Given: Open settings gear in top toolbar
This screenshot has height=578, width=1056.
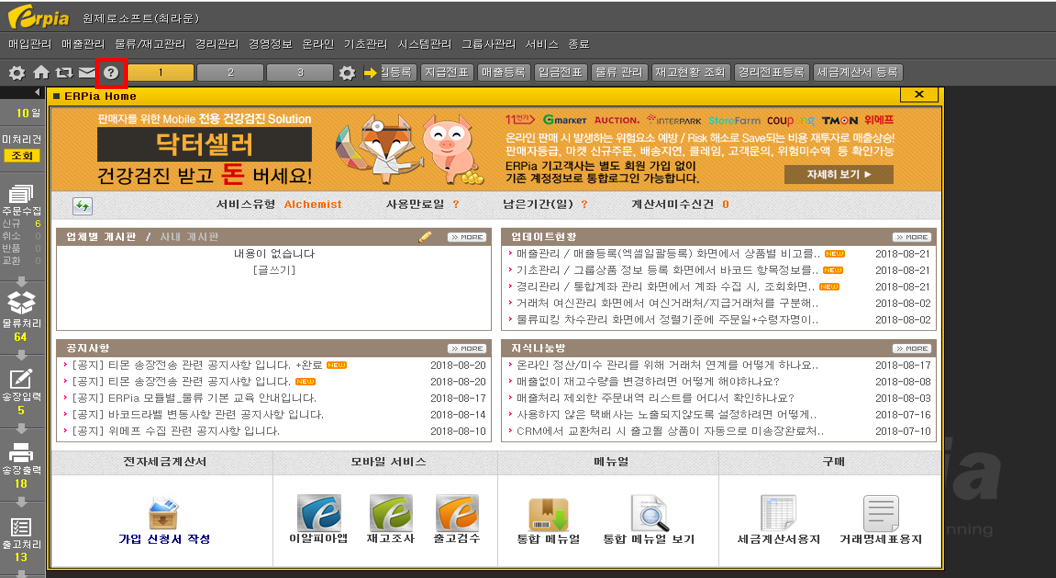Looking at the screenshot, I should click(17, 73).
